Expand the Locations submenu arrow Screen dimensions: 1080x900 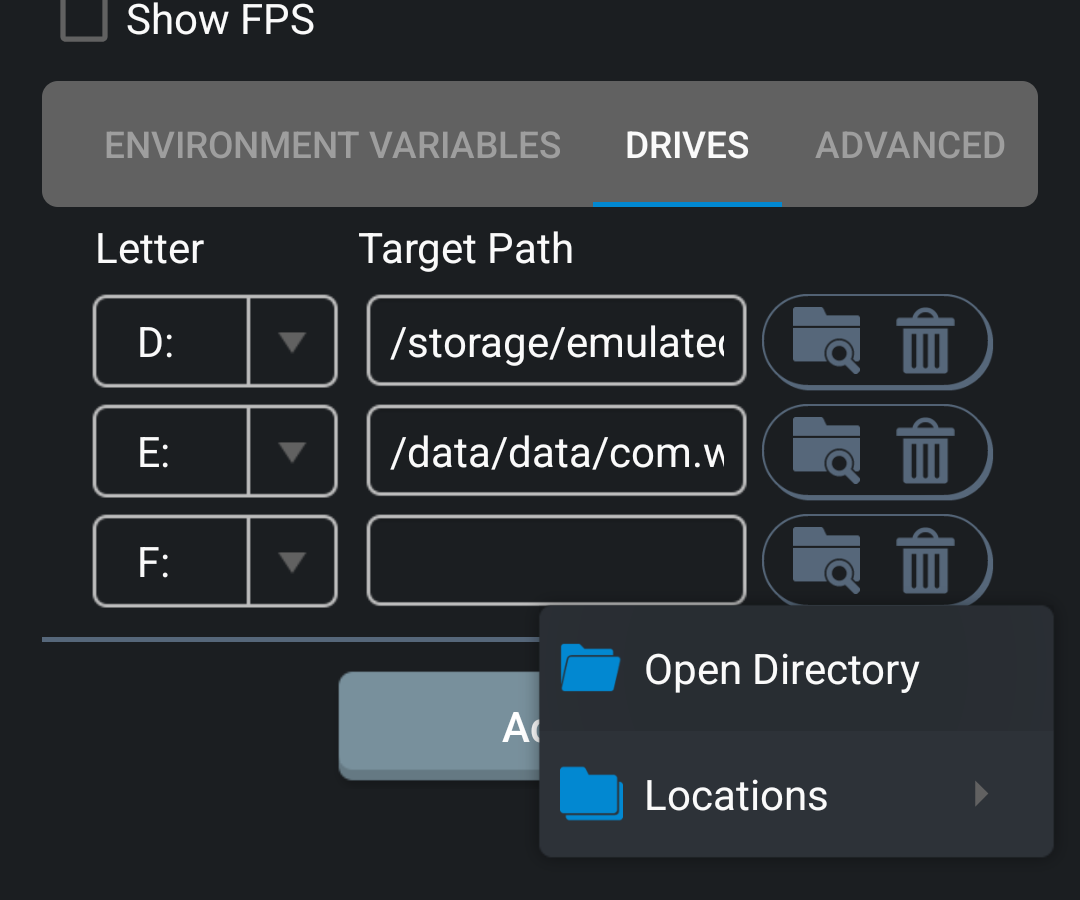981,794
